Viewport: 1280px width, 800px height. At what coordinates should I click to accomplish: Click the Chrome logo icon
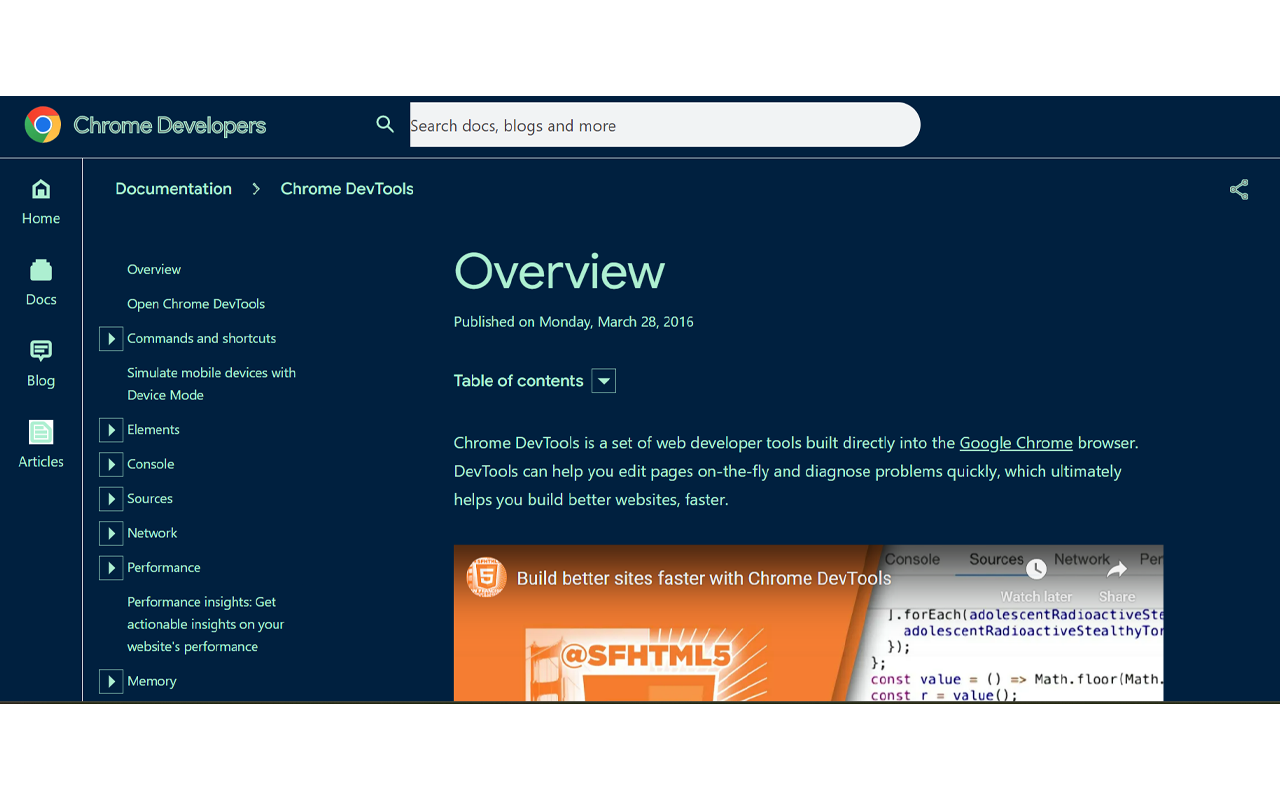[43, 125]
